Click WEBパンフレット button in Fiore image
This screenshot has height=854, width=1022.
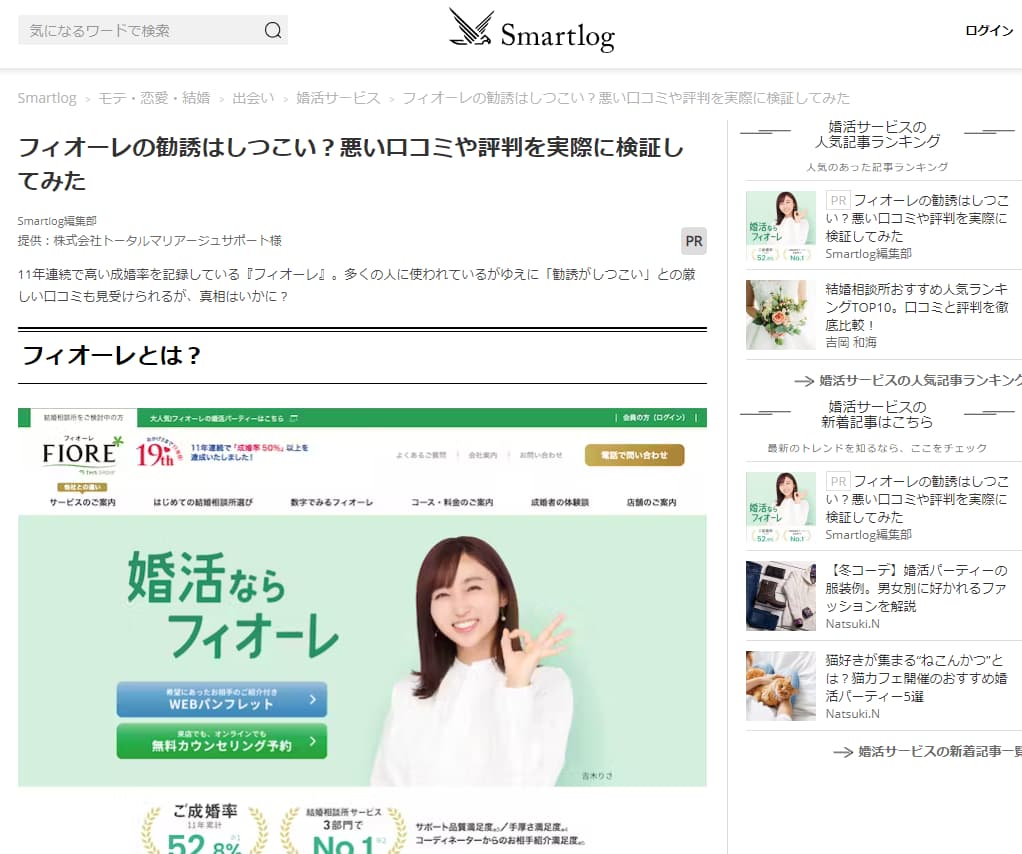[222, 699]
